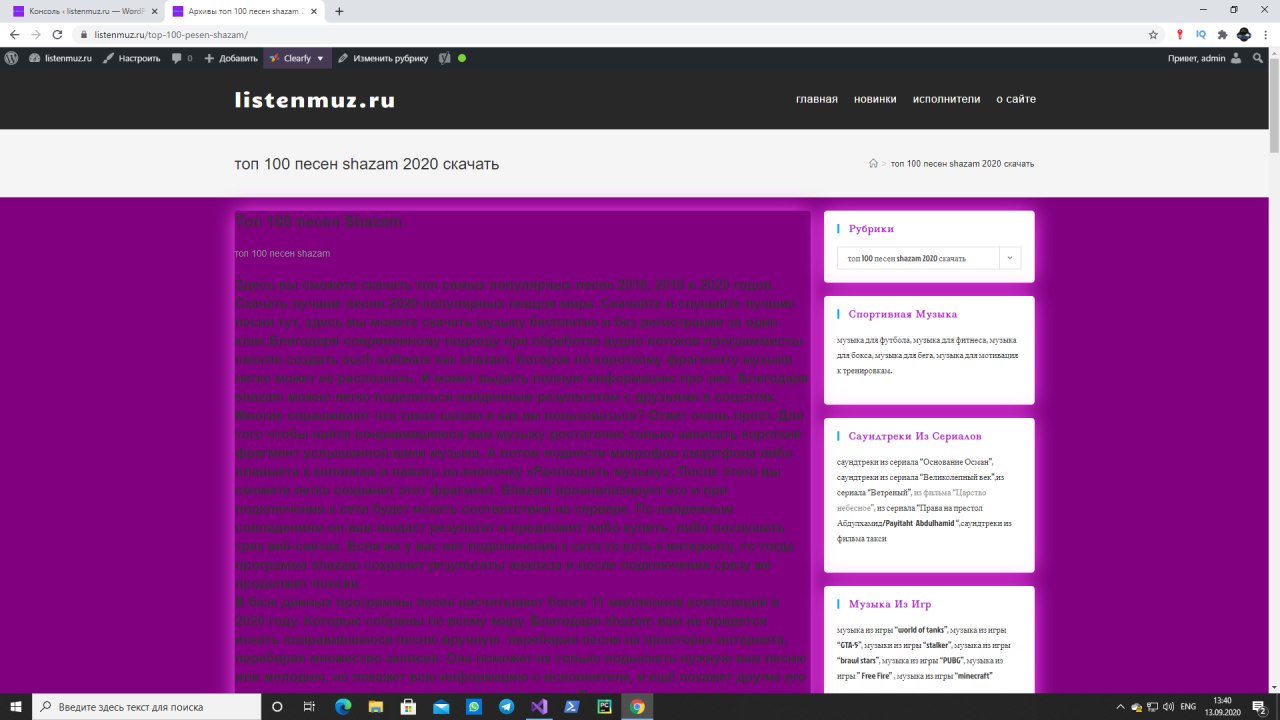Click the breadcrumb home icon
Screen dimensions: 1280x720
coord(873,163)
